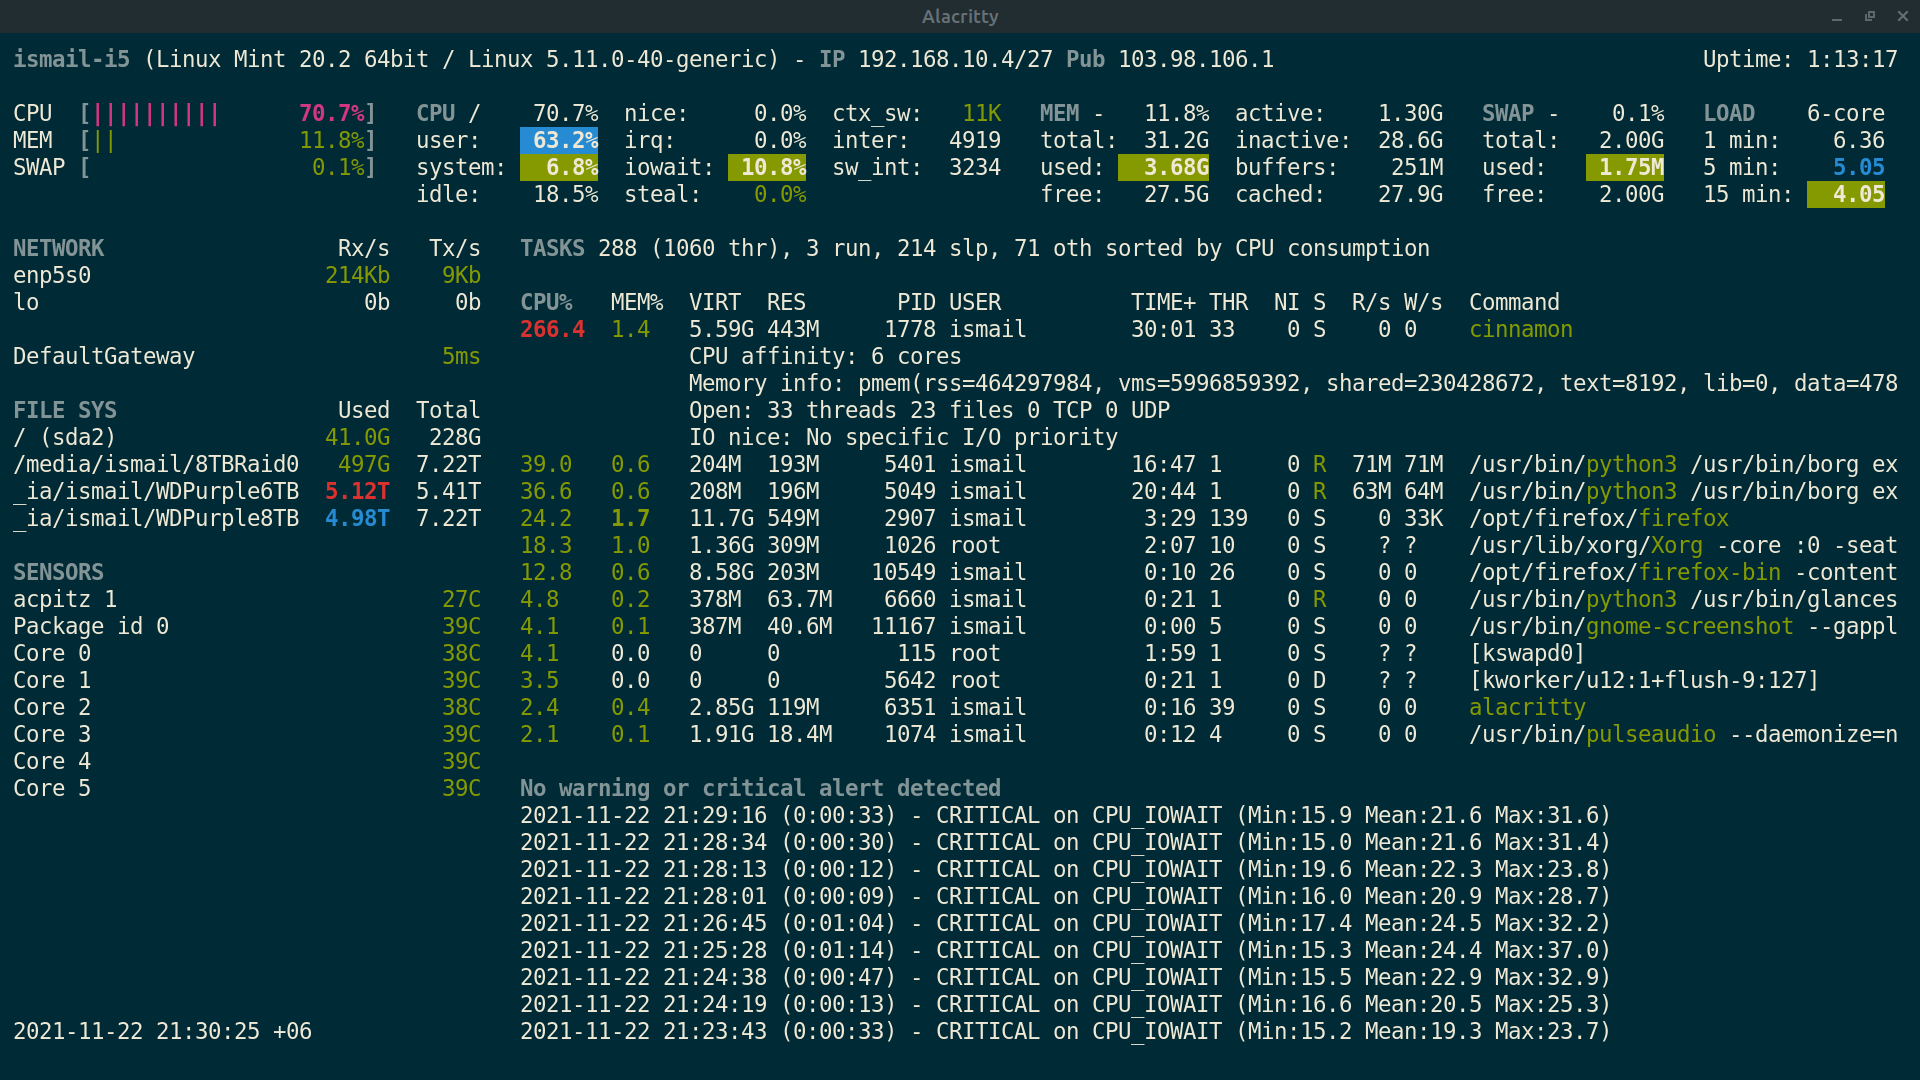
Task: Click the Package id 0 sensor row
Action: [247, 627]
